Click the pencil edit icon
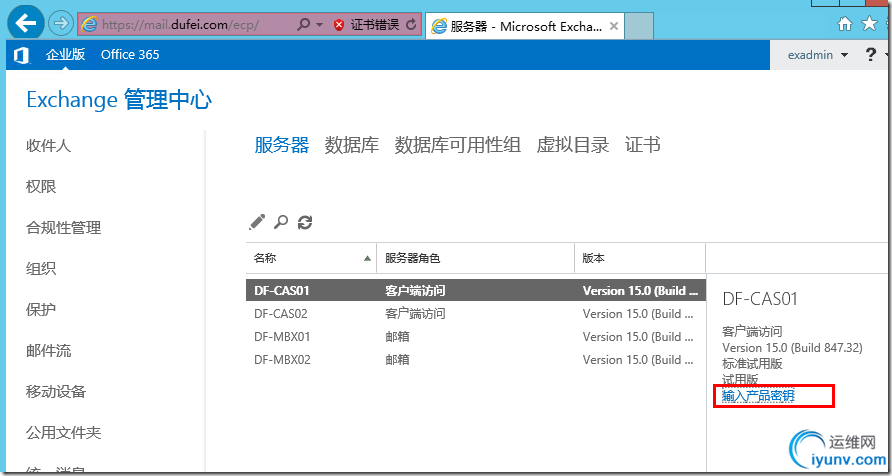This screenshot has width=892, height=476. (257, 222)
